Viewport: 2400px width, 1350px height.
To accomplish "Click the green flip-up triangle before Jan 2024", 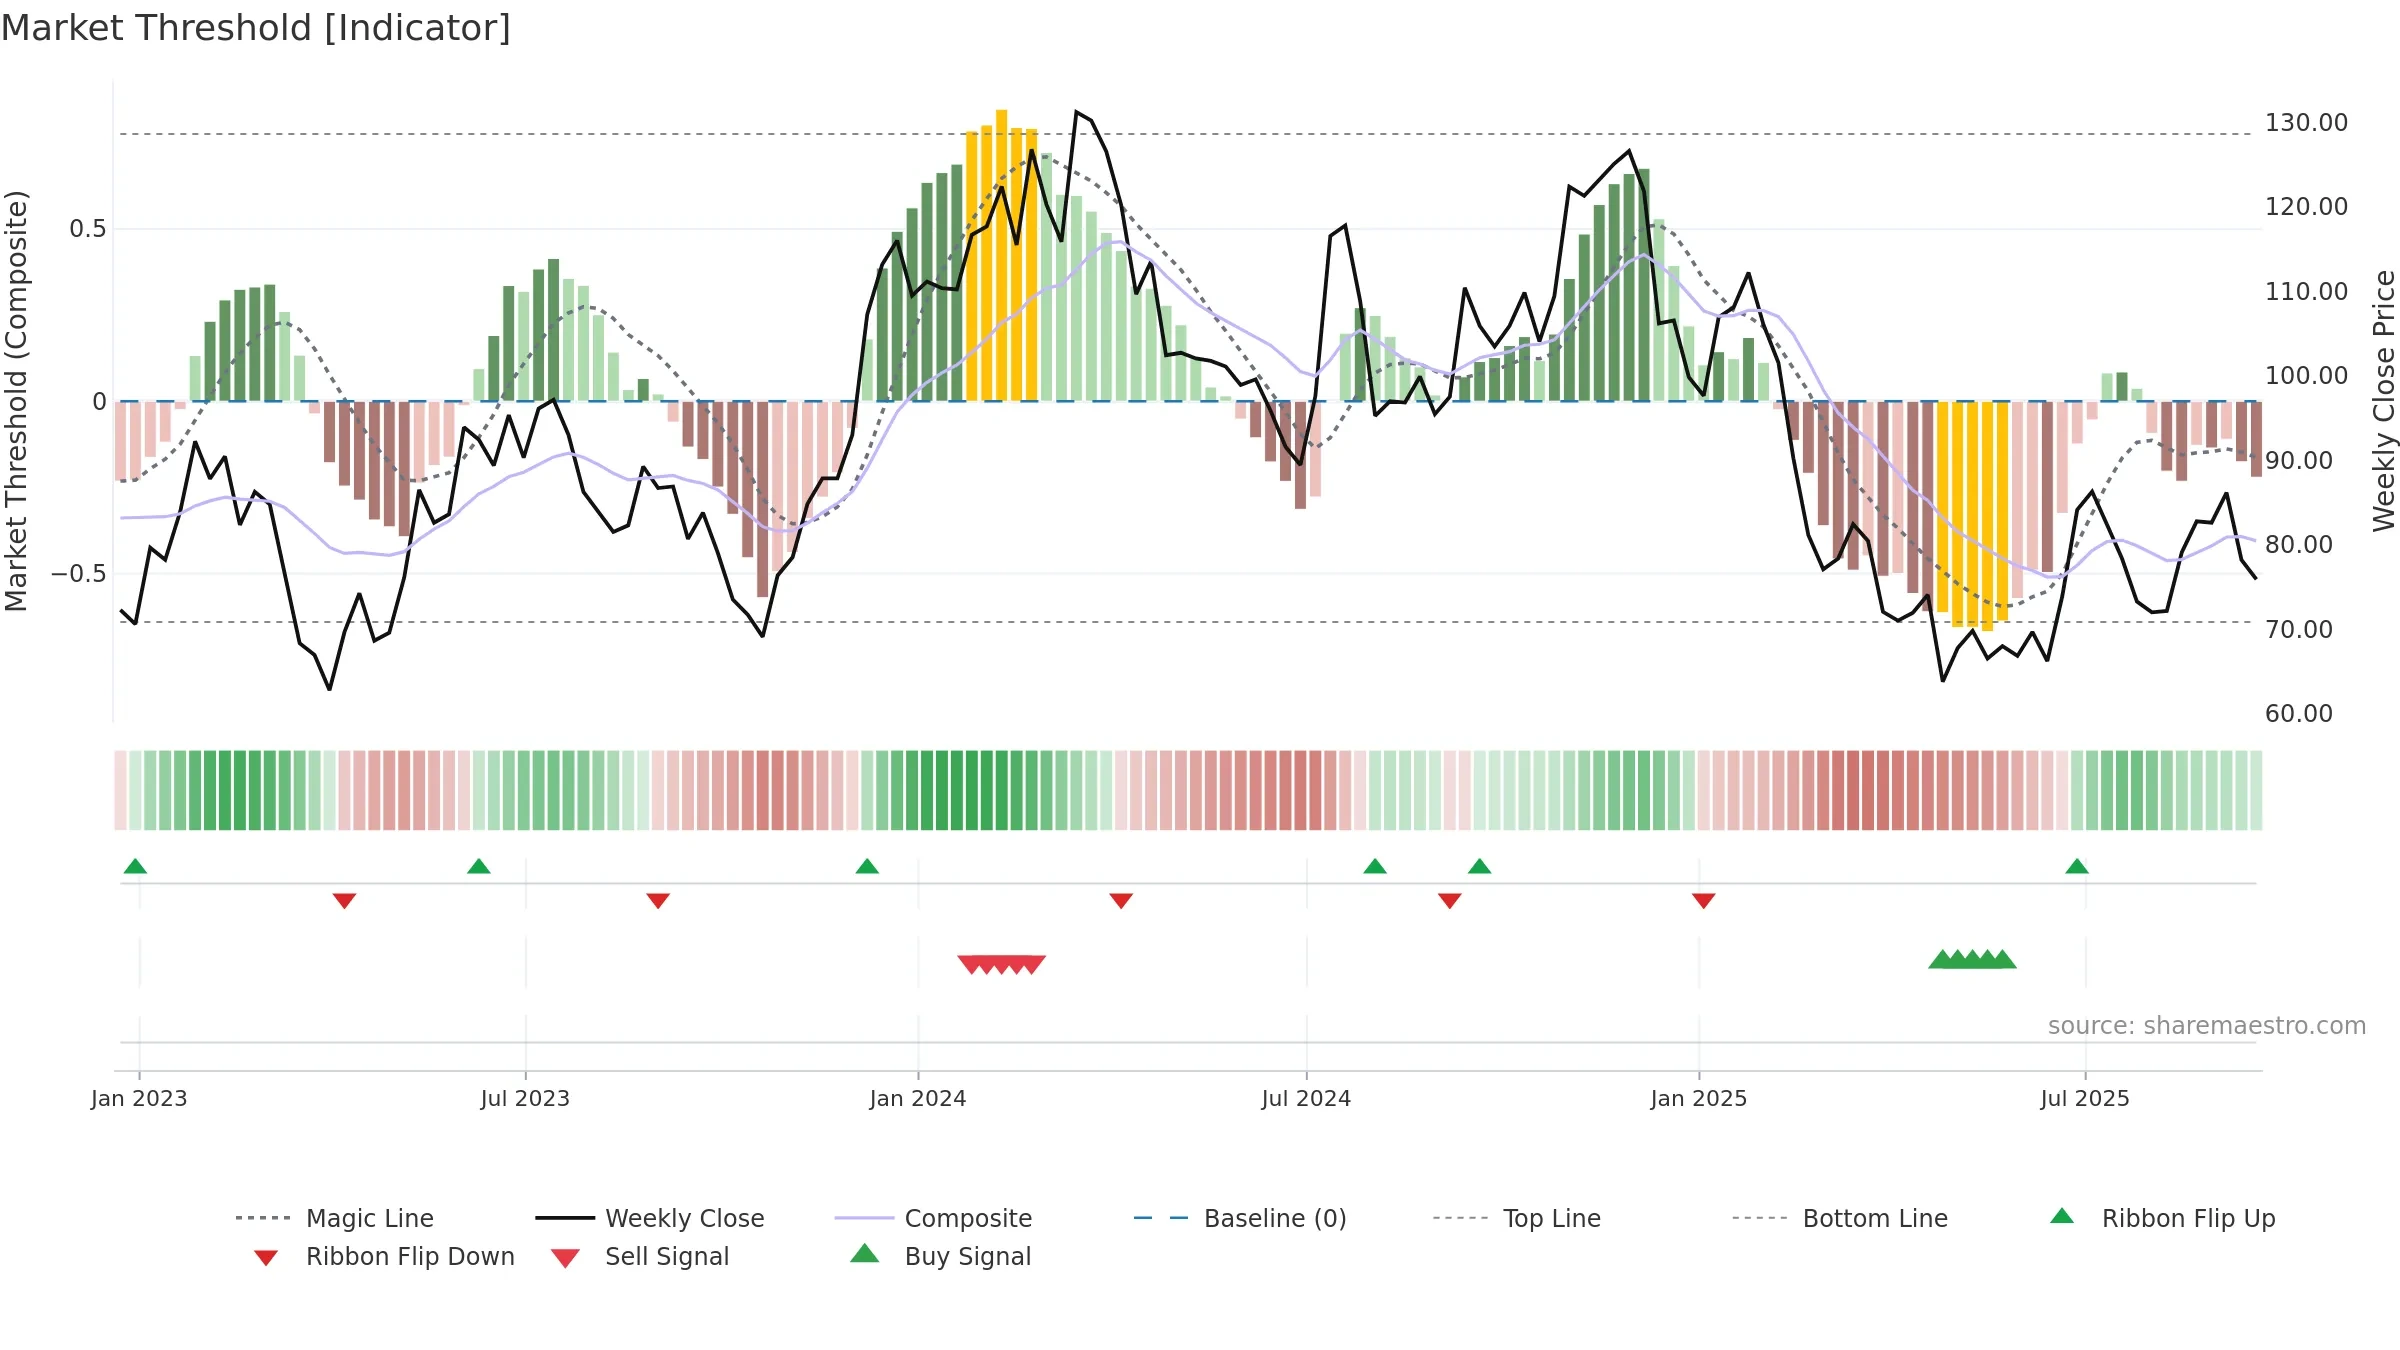I will click(867, 866).
